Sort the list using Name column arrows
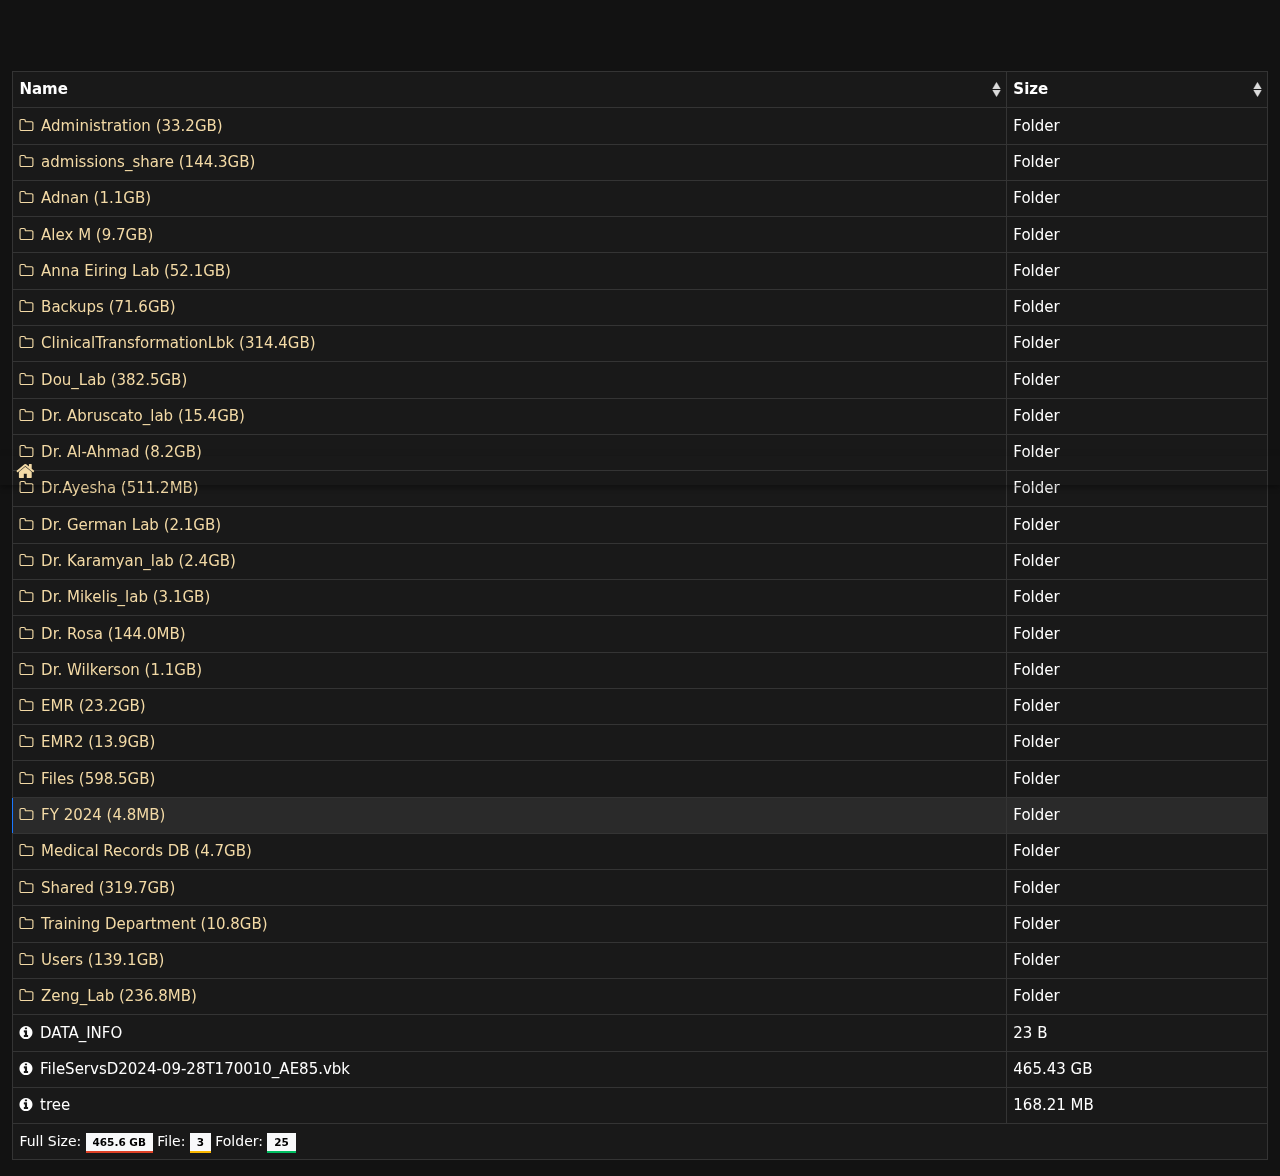 point(996,90)
